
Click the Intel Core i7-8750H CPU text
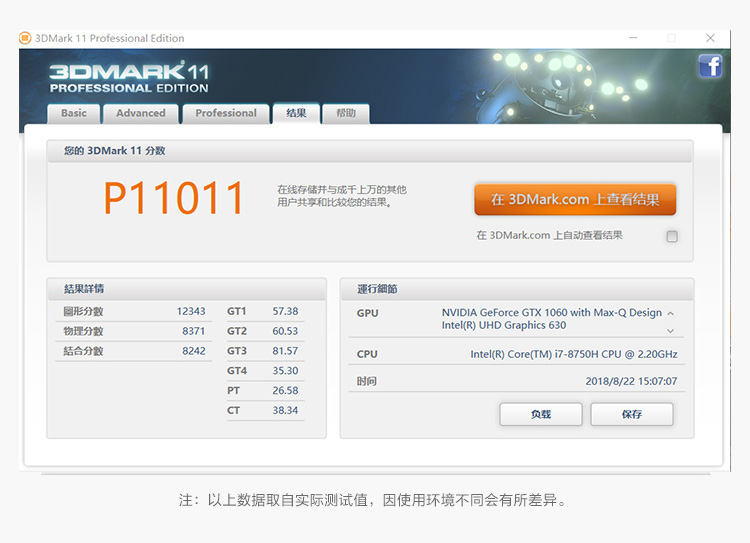[x=574, y=355]
